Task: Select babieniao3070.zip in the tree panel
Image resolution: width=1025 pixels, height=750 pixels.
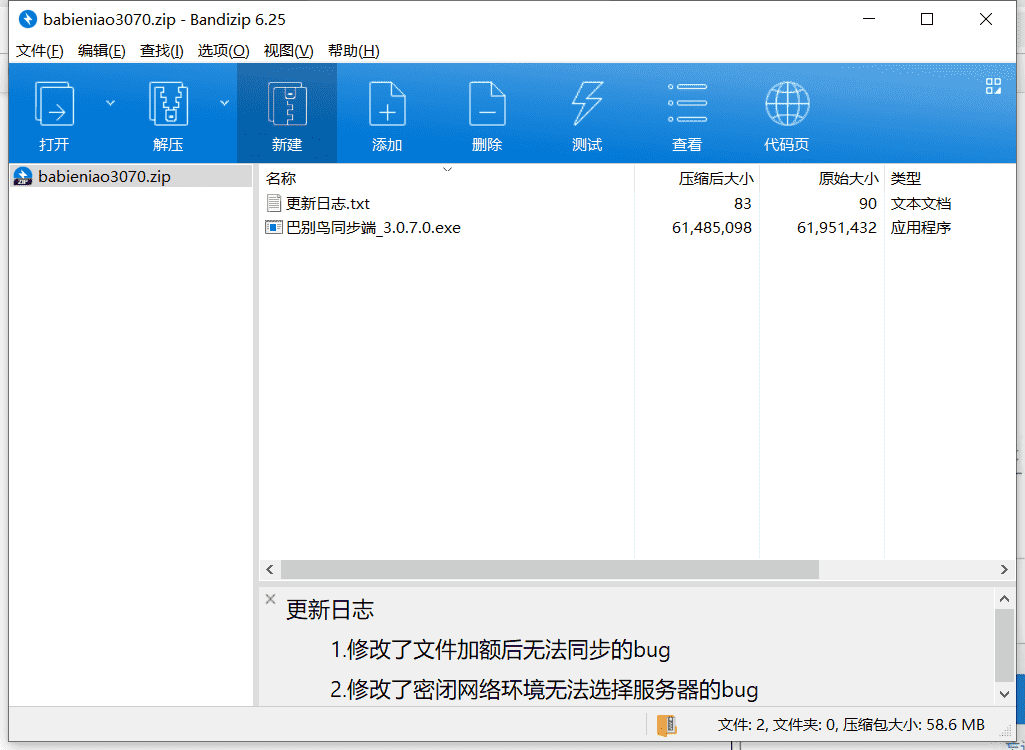Action: [x=131, y=177]
